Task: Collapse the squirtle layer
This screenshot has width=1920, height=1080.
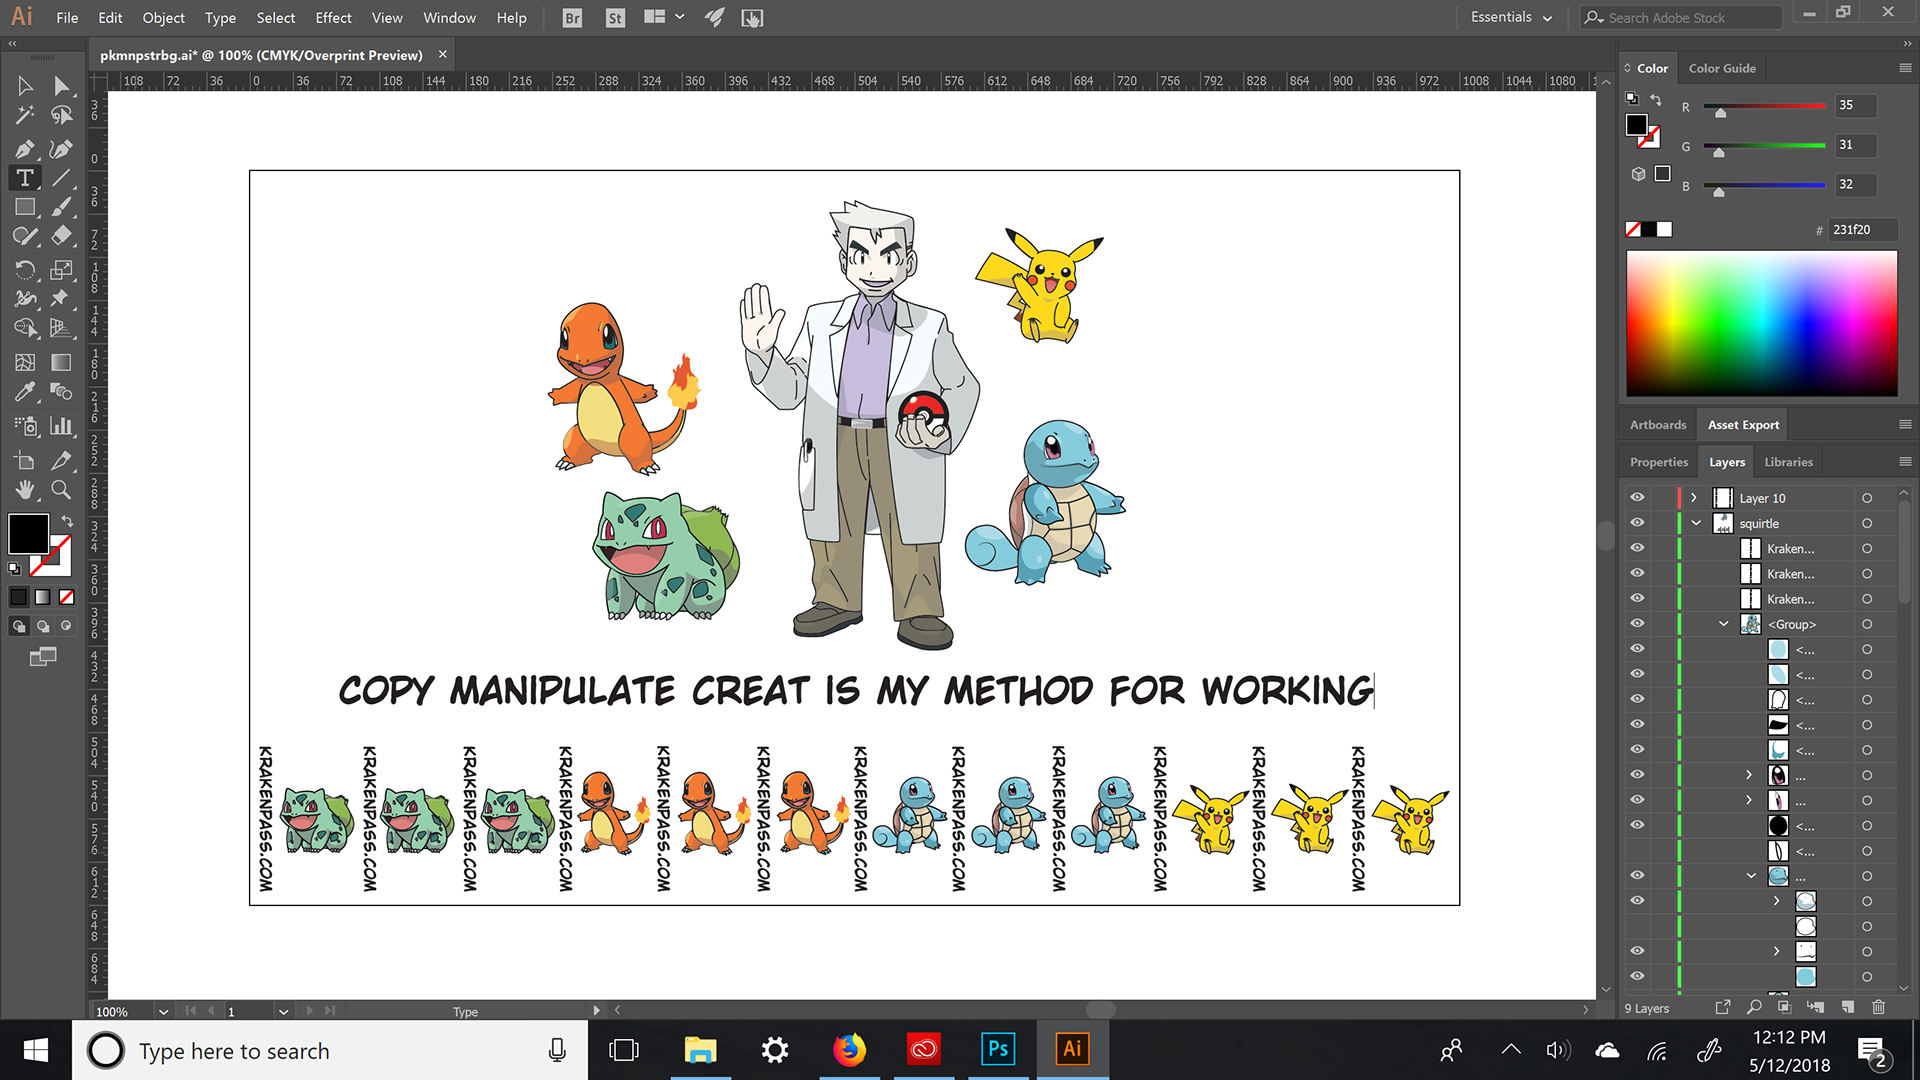Action: [x=1696, y=522]
